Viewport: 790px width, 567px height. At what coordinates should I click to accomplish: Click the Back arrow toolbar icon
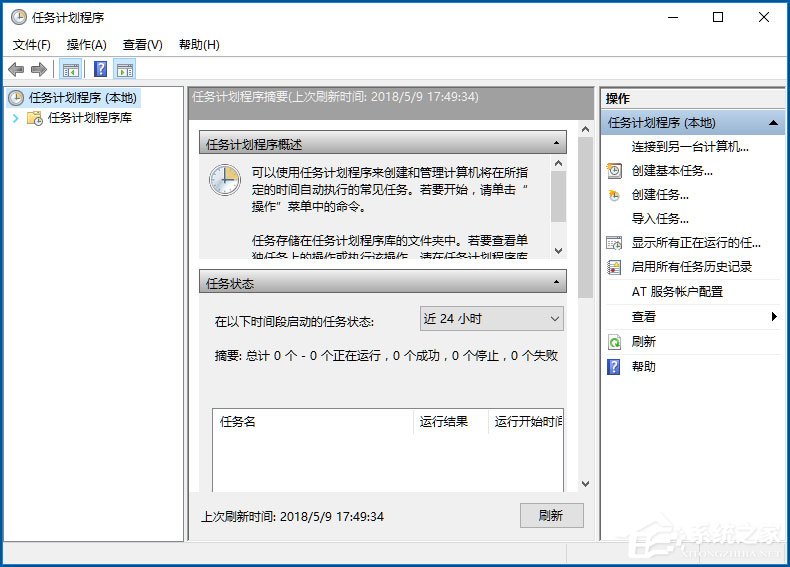pyautogui.click(x=16, y=69)
